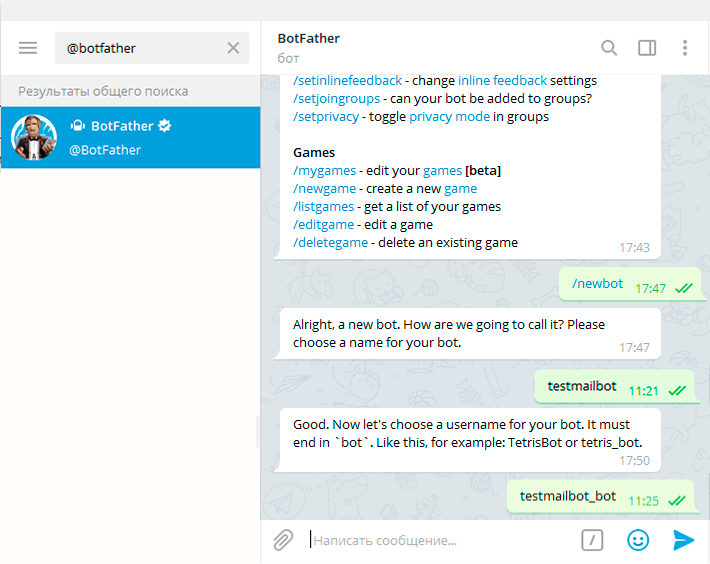Open the three-dot chat options menu

(x=685, y=48)
